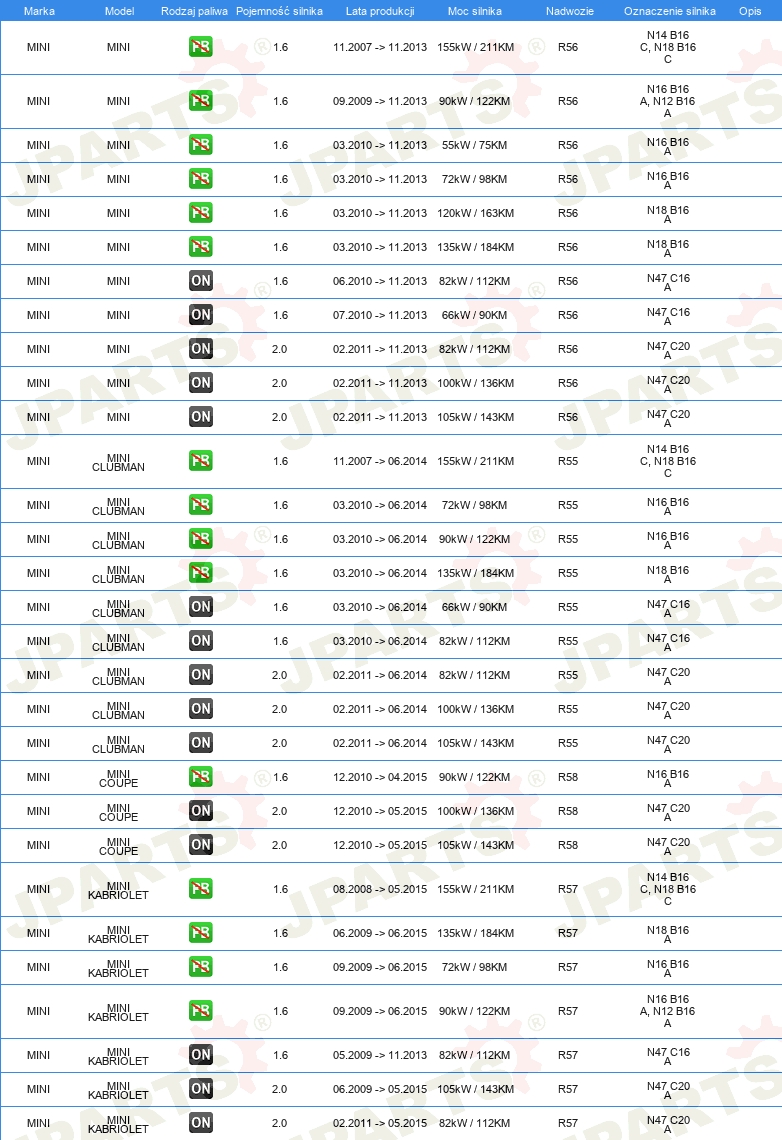782x1140 pixels.
Task: Click the diesel ON icon in the Clubman 100kW/136KM row
Action: 201,709
